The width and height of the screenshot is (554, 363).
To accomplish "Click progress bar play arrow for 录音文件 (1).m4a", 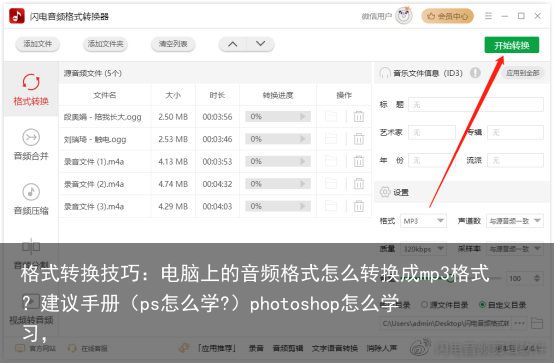I will coord(303,162).
